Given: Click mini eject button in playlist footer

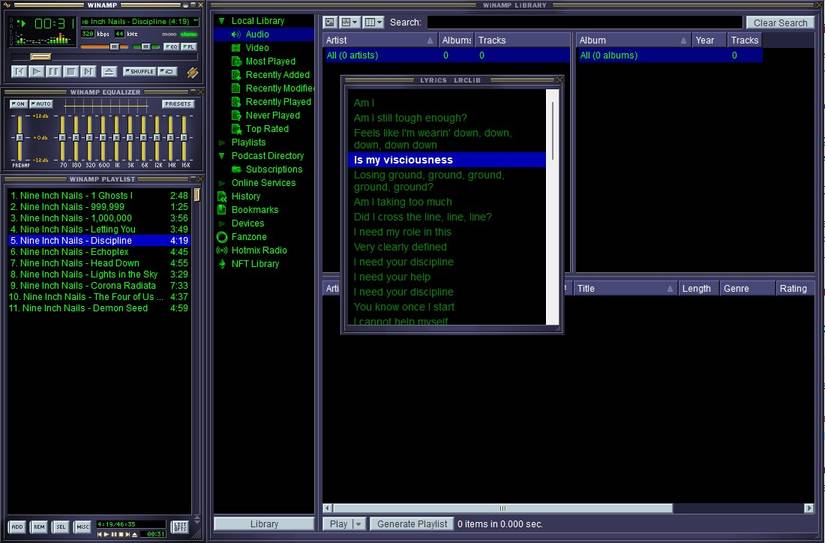Looking at the screenshot, I should coord(134,535).
